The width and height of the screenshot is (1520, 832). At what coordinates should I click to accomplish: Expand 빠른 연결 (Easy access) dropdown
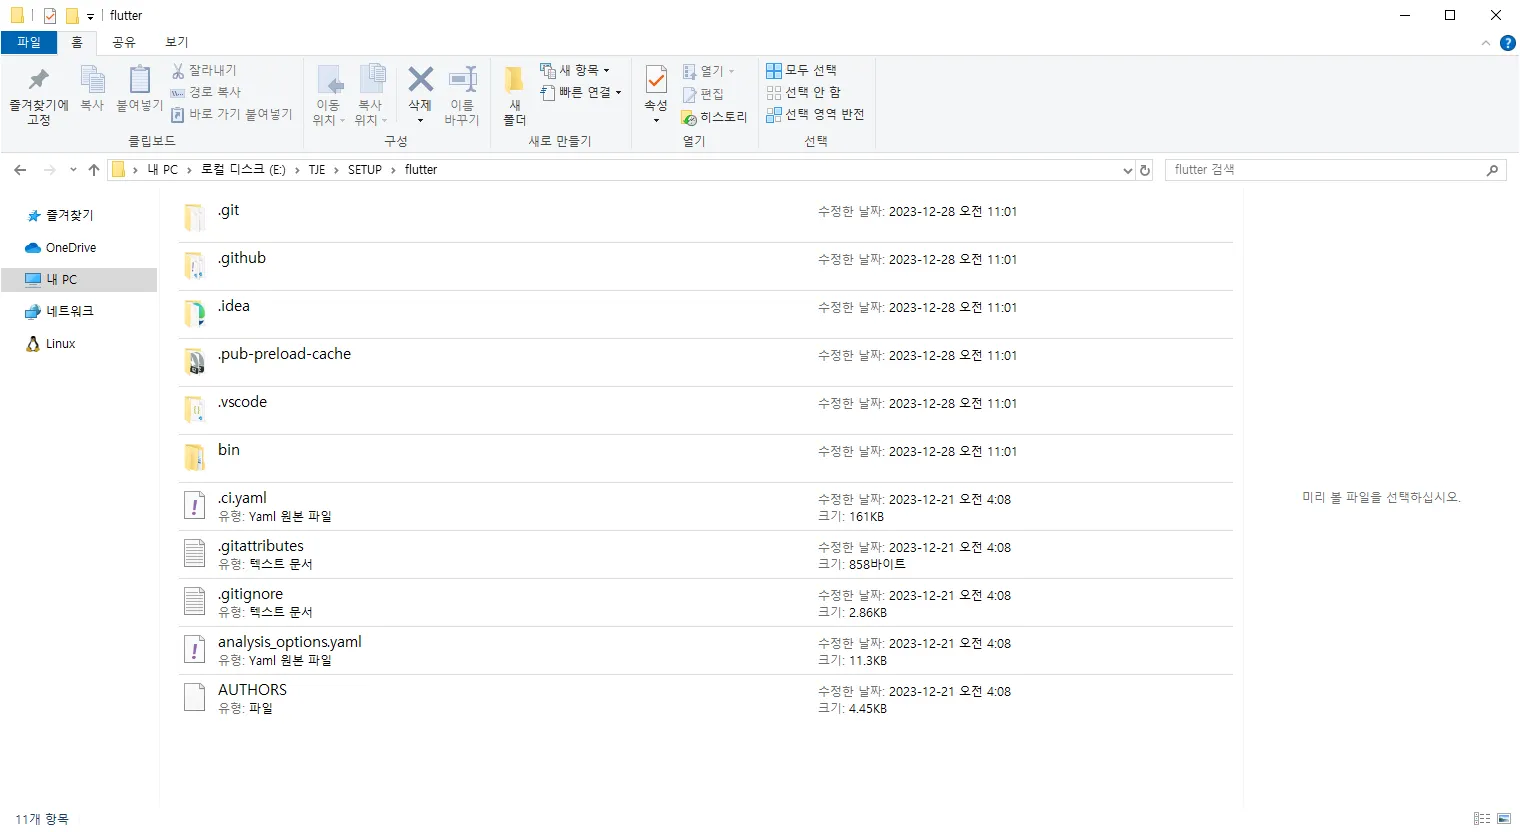pos(581,92)
